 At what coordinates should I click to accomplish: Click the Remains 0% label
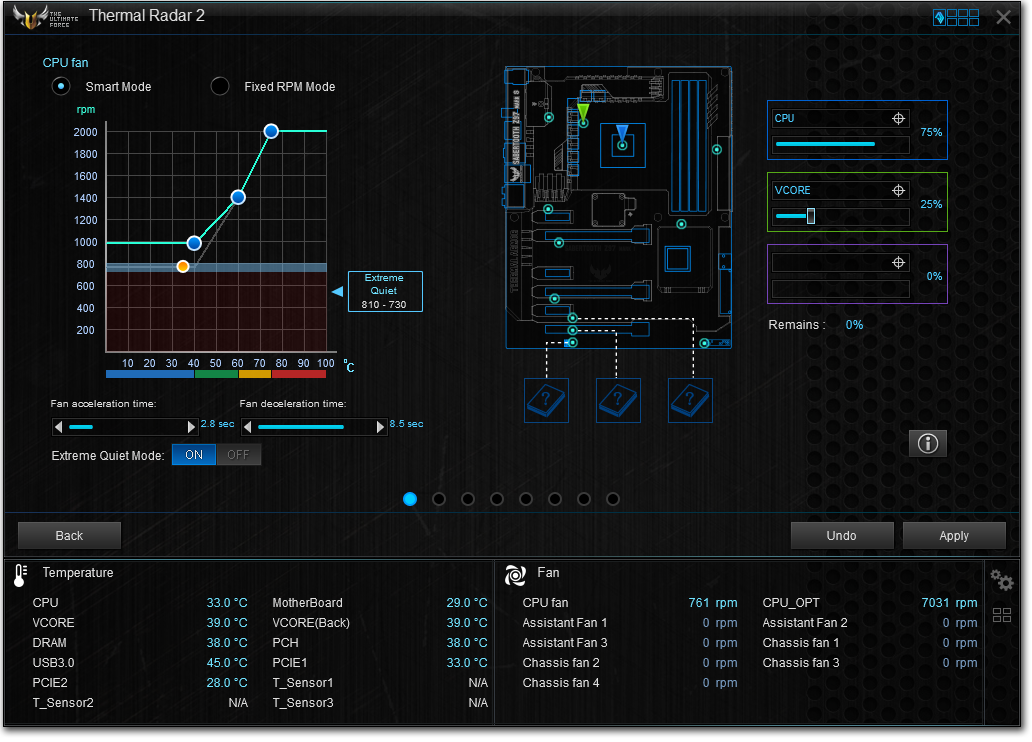[816, 325]
